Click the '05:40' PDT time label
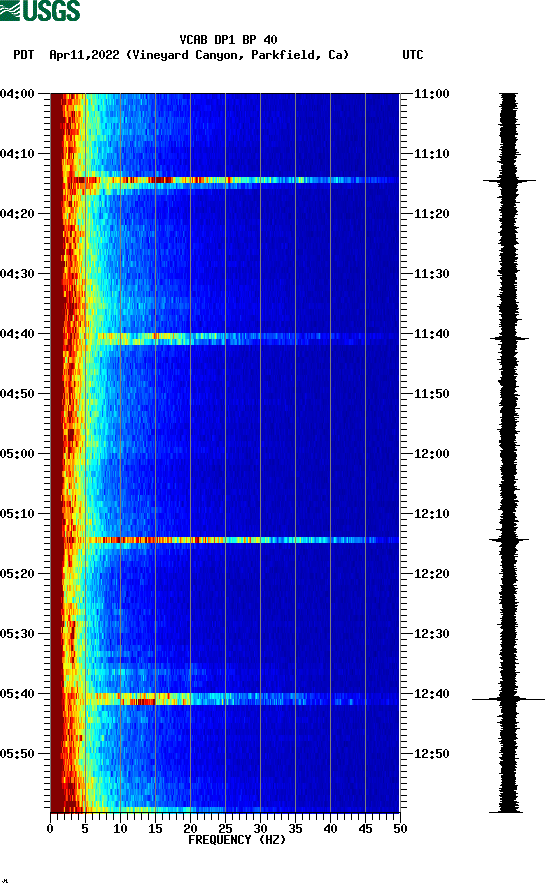This screenshot has width=552, height=892. pyautogui.click(x=17, y=694)
